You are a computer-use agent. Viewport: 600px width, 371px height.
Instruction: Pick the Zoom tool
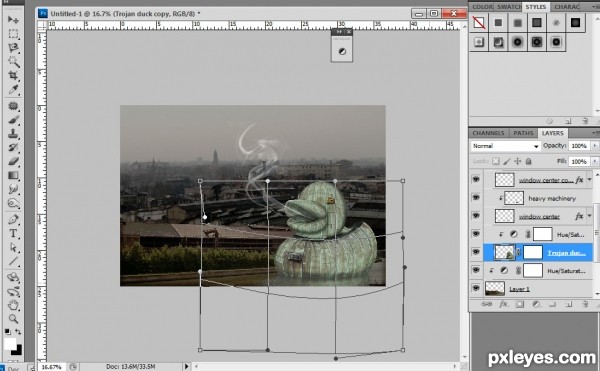click(13, 319)
